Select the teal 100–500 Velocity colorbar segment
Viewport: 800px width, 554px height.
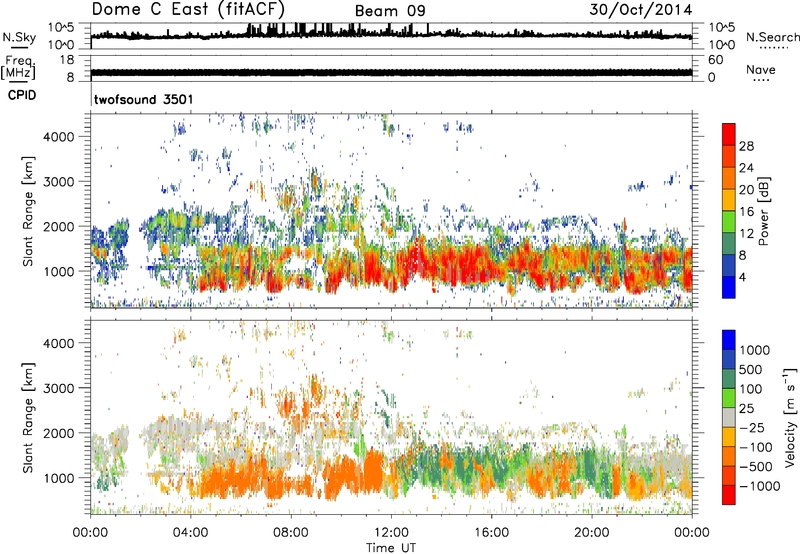[729, 379]
